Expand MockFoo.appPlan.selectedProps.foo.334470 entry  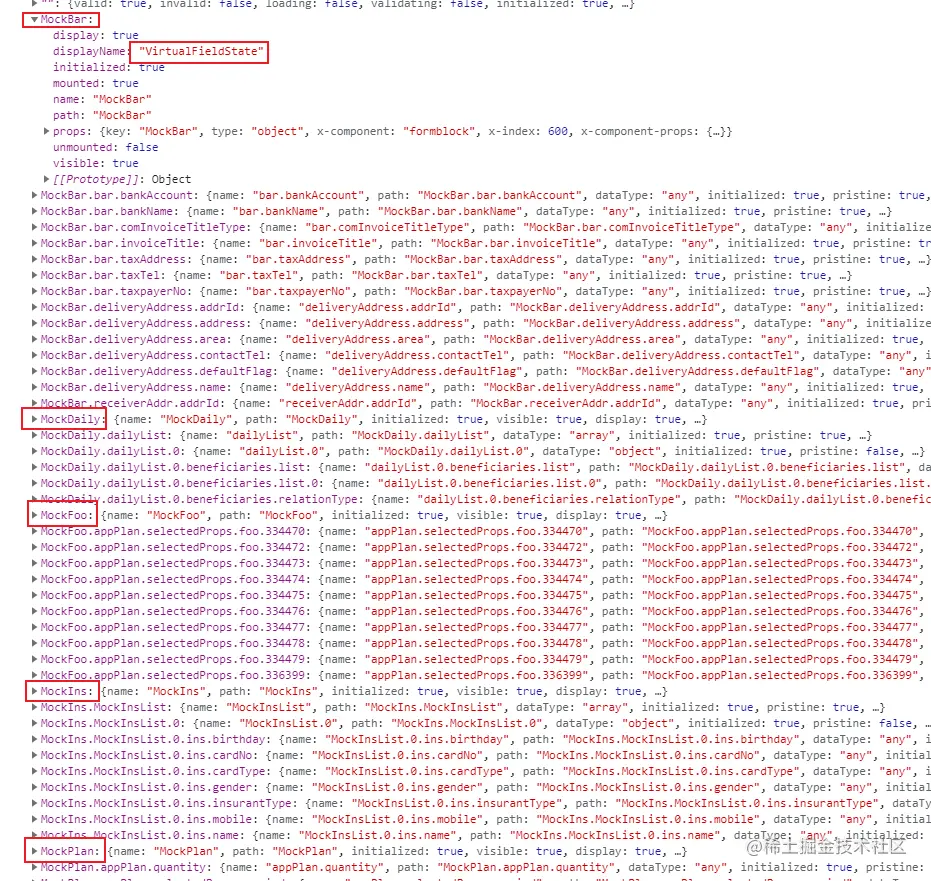pos(34,531)
